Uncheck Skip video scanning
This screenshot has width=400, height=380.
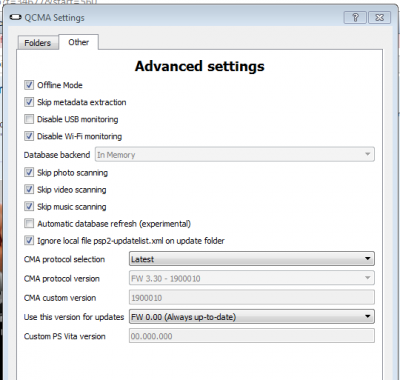(x=29, y=189)
